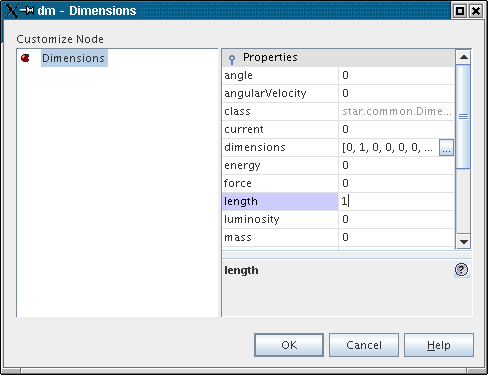488x375 pixels.
Task: Click the scroll up arrow in properties
Action: click(x=463, y=57)
